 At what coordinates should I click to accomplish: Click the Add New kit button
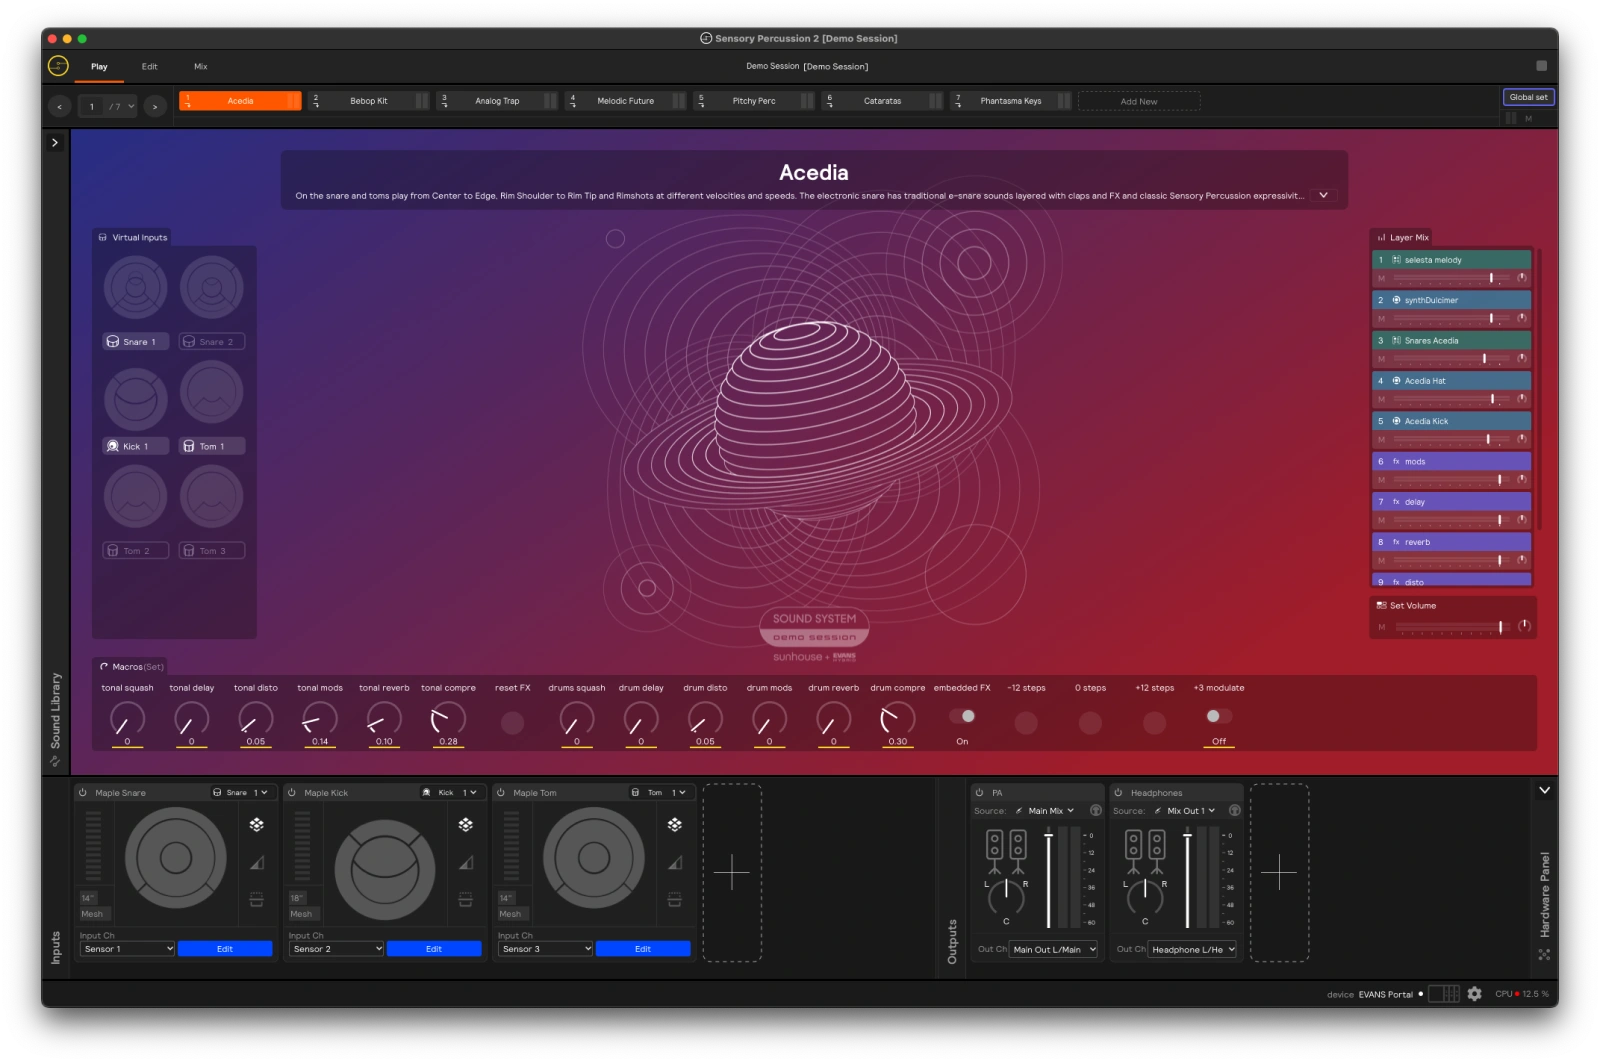pyautogui.click(x=1139, y=101)
